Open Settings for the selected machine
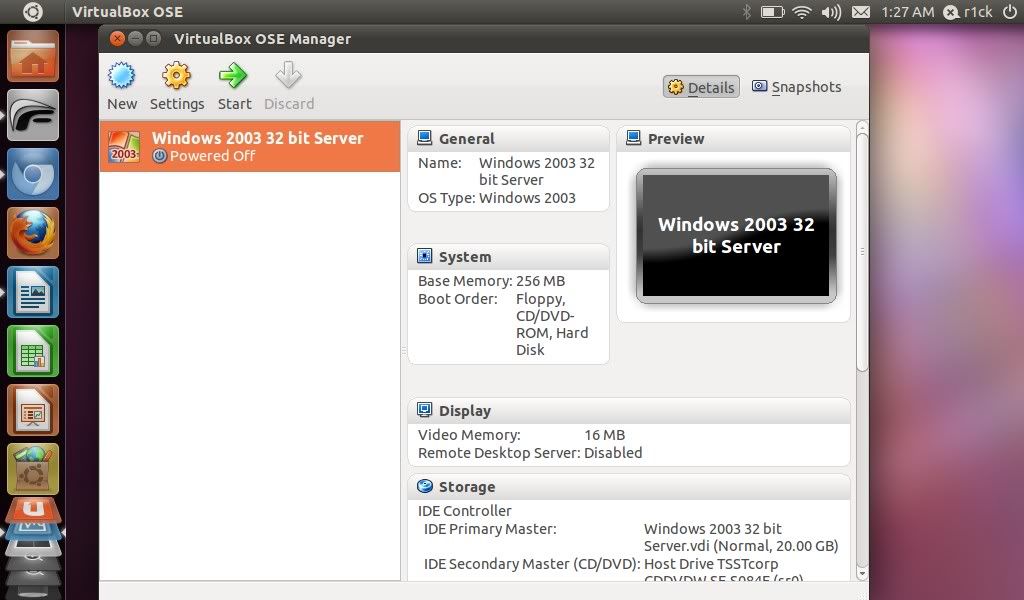Image resolution: width=1024 pixels, height=600 pixels. (x=177, y=86)
